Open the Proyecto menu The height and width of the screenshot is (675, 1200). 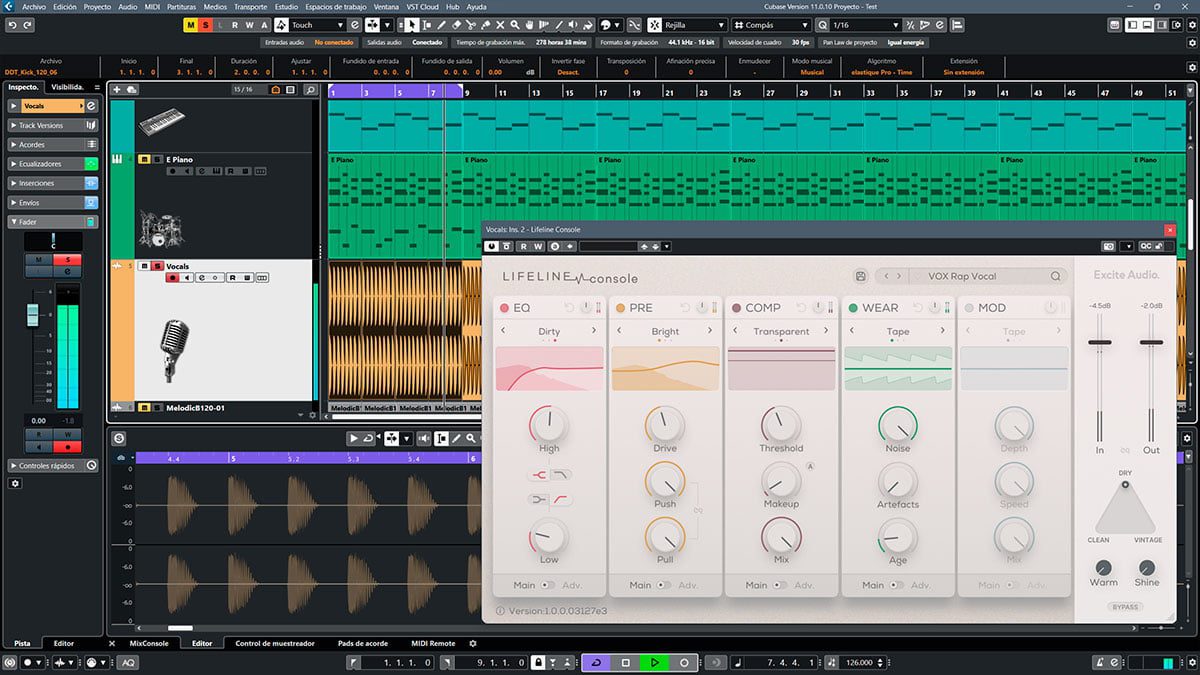pos(97,6)
